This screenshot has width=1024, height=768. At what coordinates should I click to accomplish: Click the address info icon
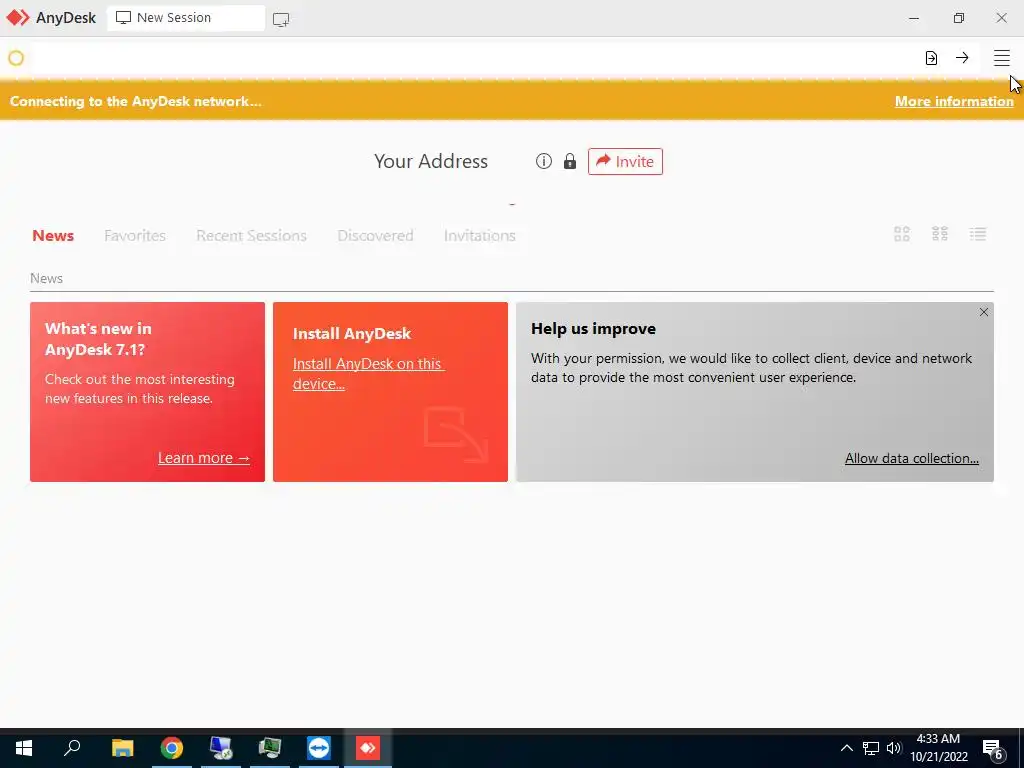coord(543,161)
